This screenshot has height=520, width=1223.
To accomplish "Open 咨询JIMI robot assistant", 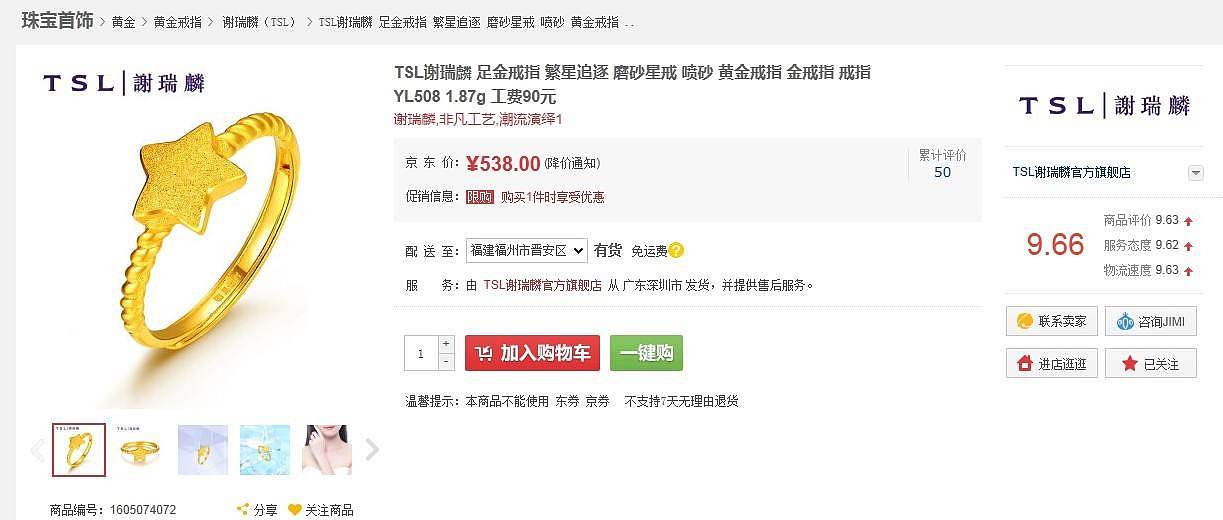I will point(1150,321).
